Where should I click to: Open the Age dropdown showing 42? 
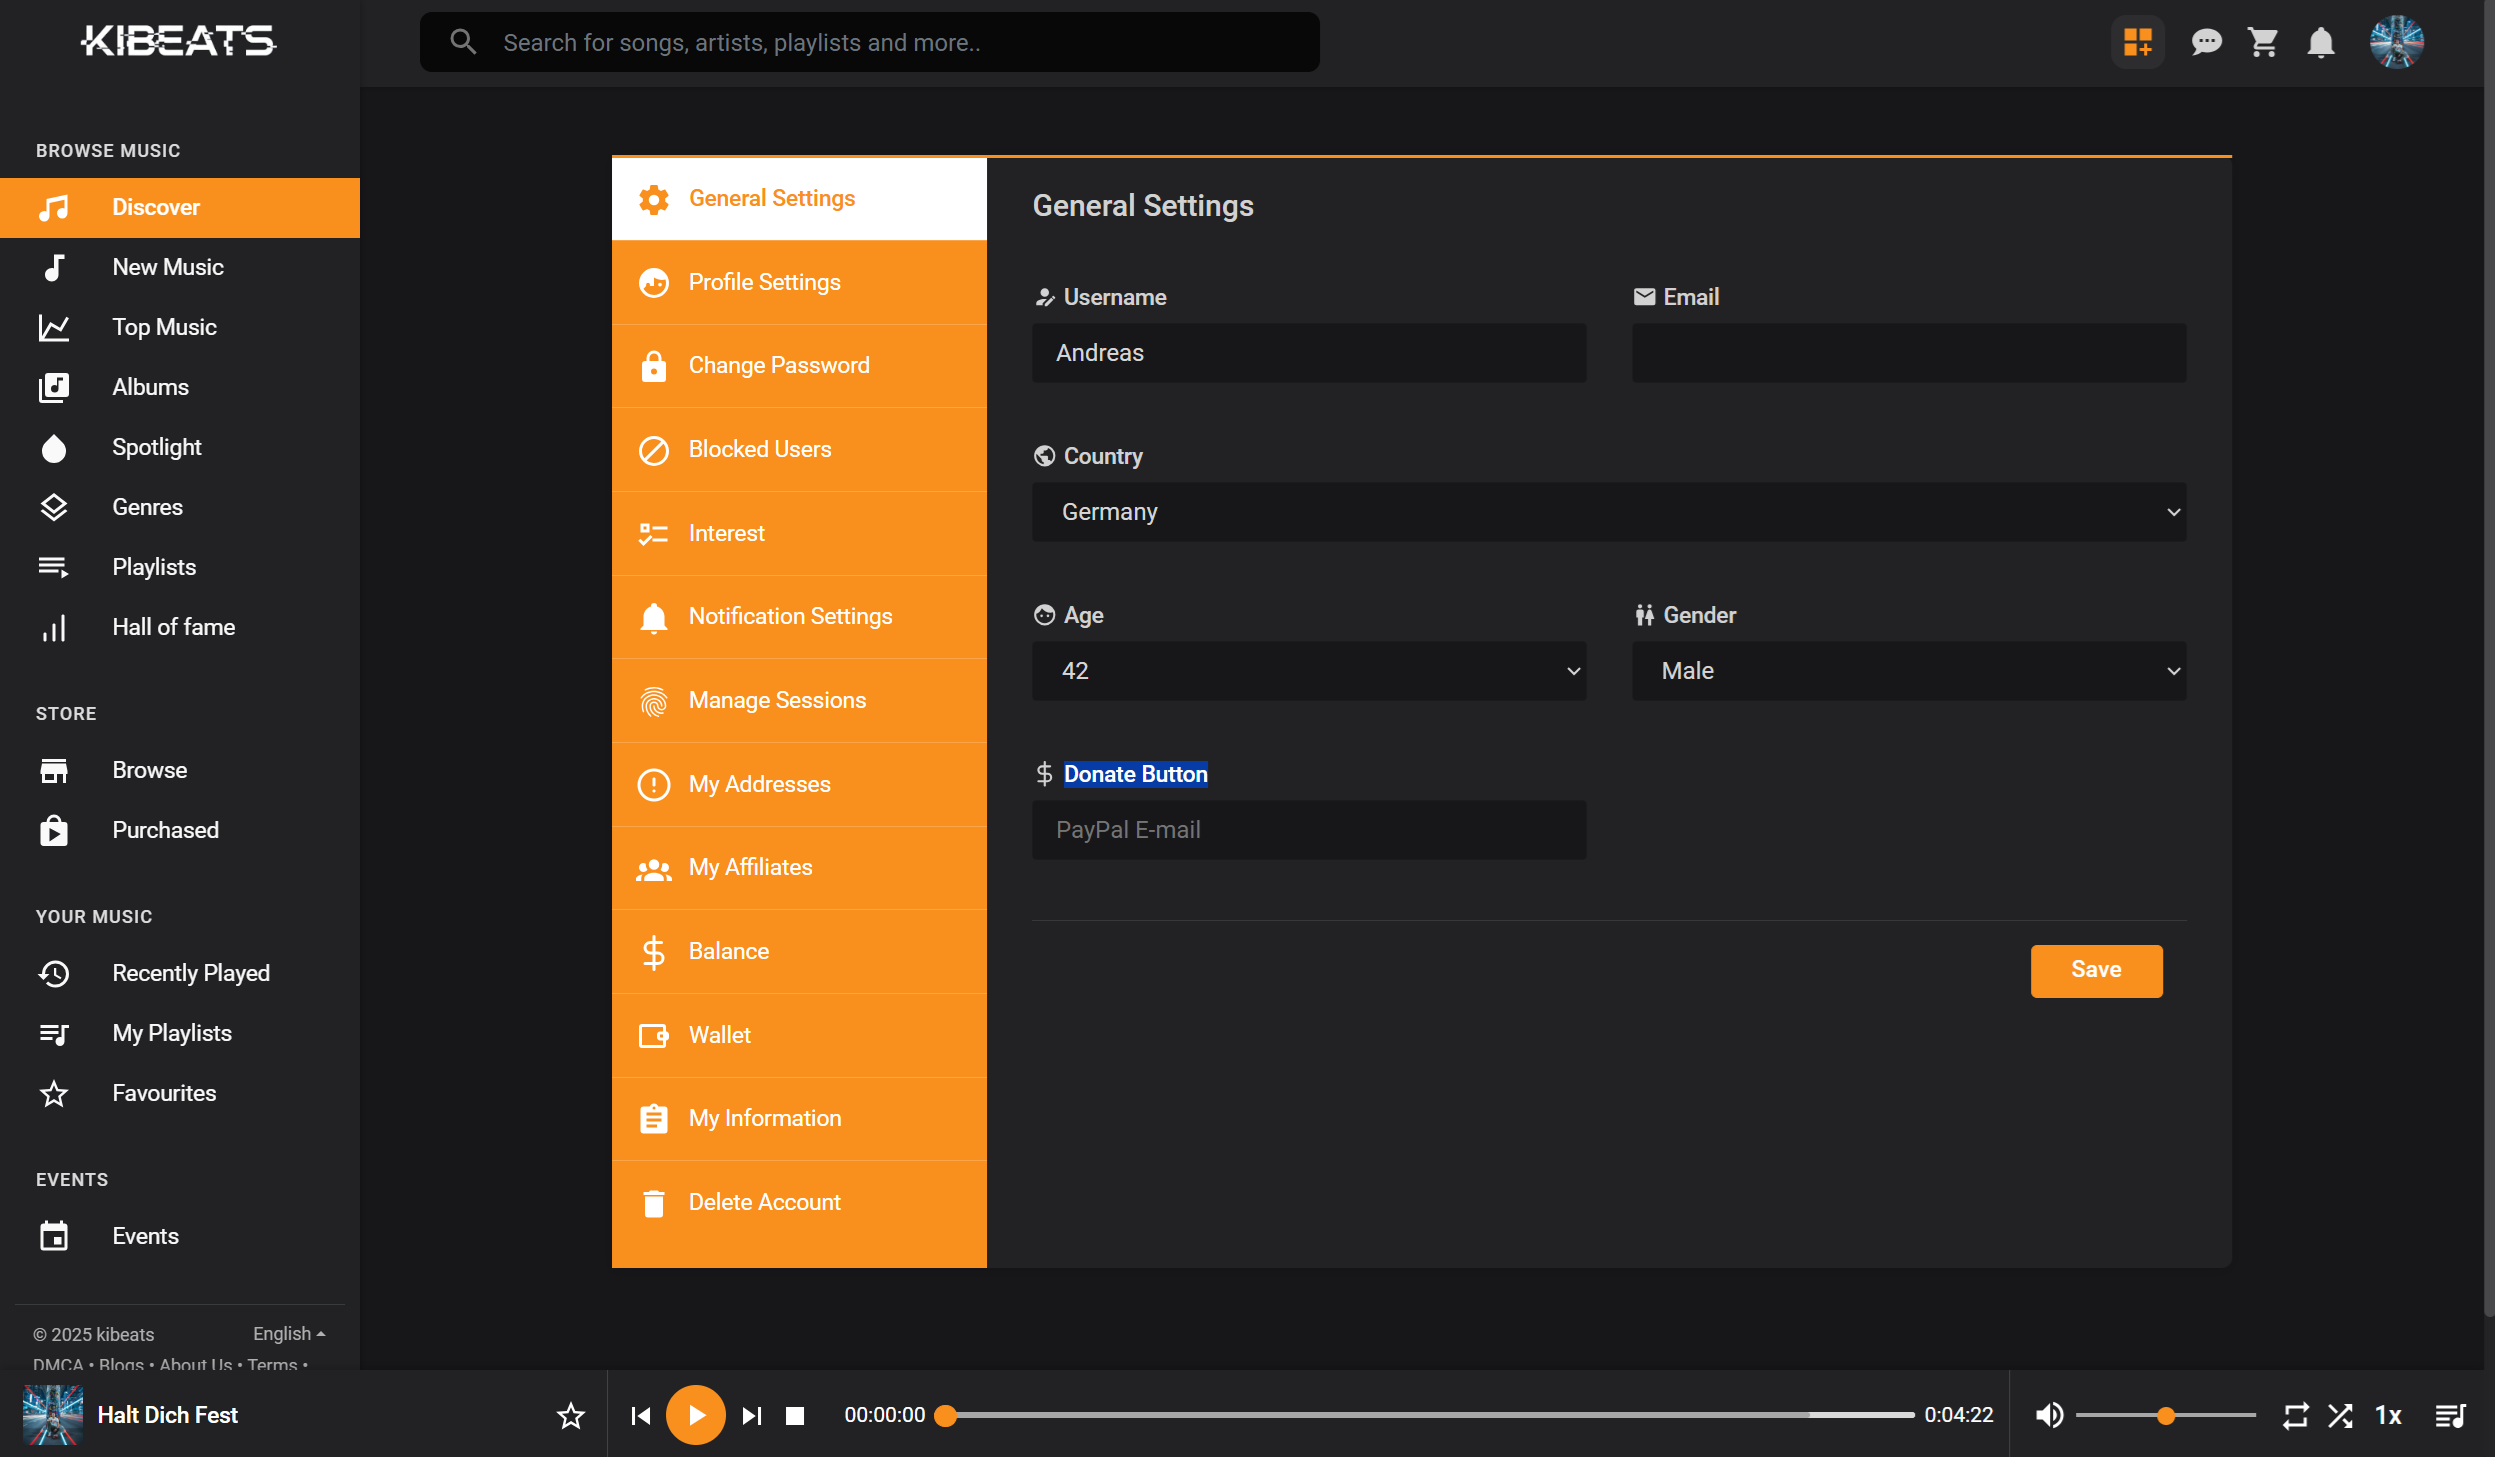pos(1308,671)
